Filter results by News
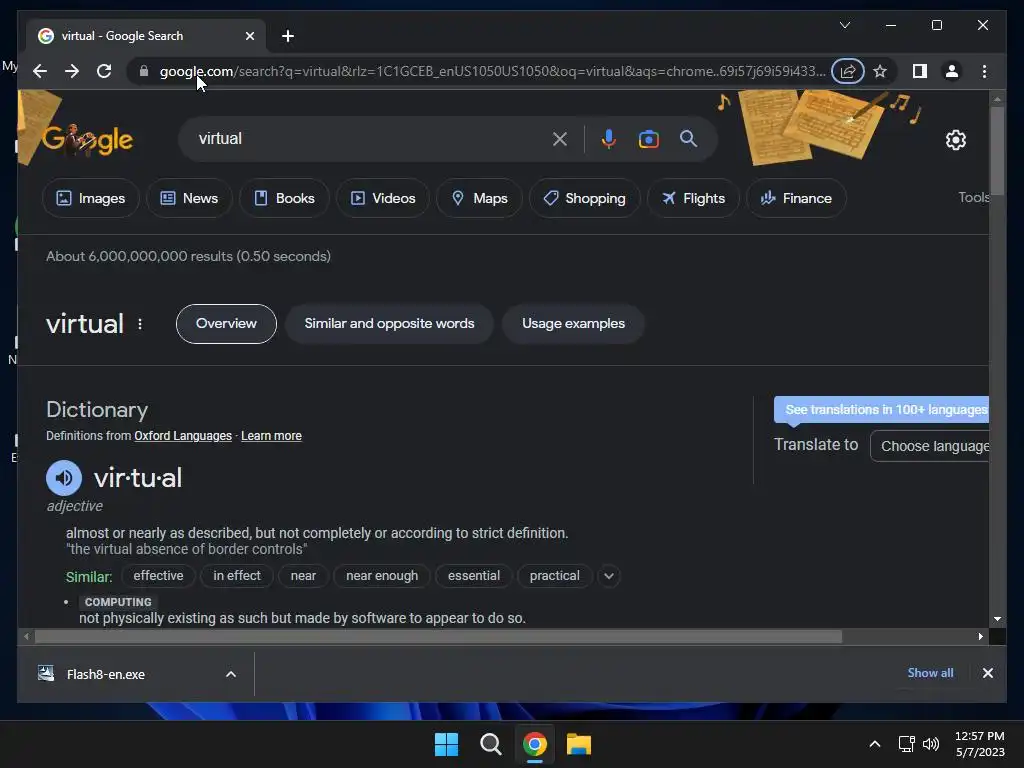 click(189, 198)
